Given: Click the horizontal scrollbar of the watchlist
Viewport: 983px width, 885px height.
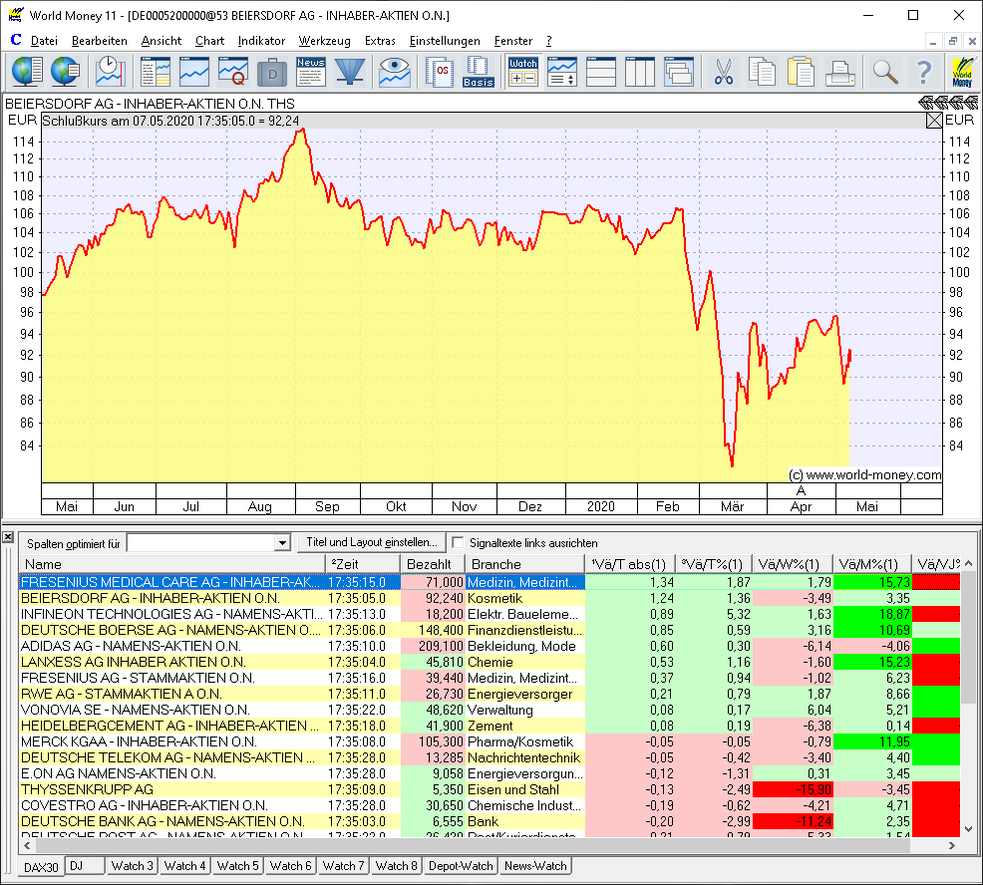Looking at the screenshot, I should click(x=480, y=845).
